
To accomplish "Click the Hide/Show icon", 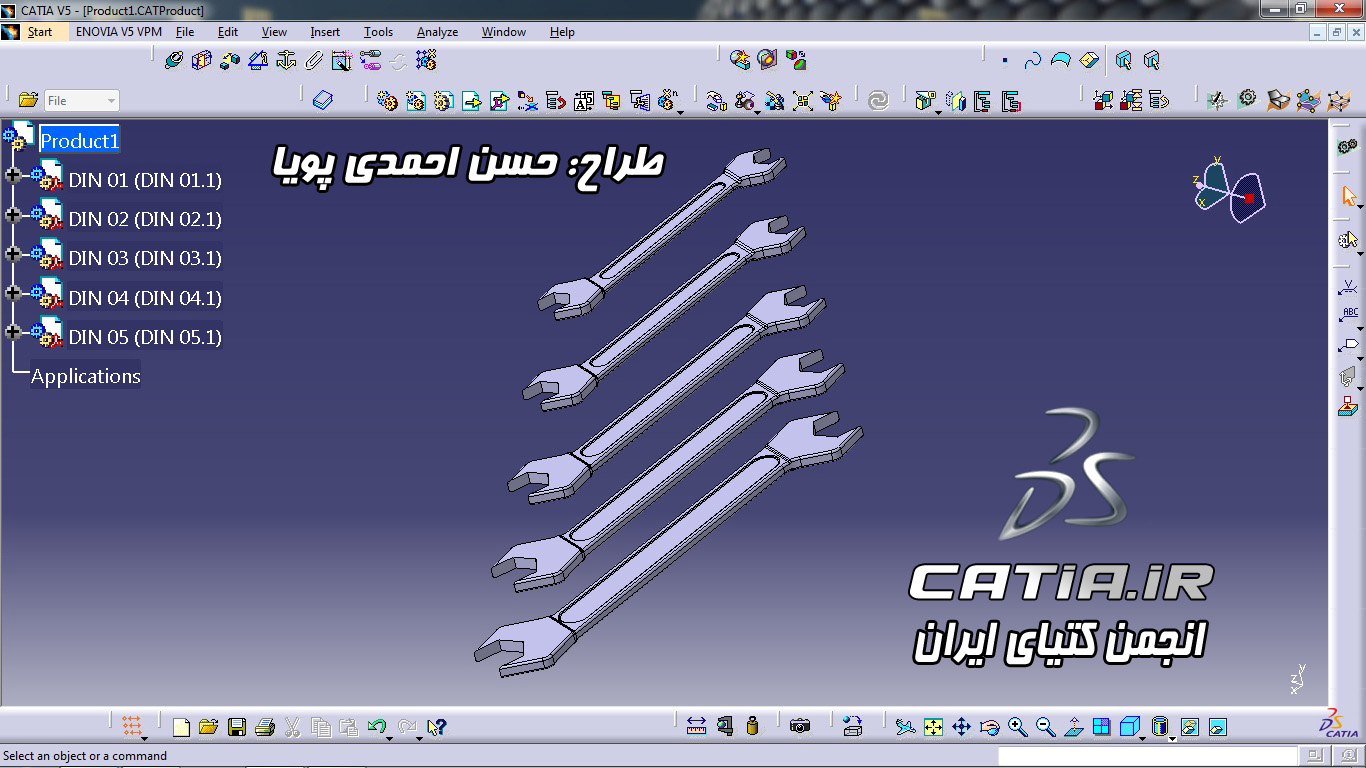I will click(x=1189, y=727).
